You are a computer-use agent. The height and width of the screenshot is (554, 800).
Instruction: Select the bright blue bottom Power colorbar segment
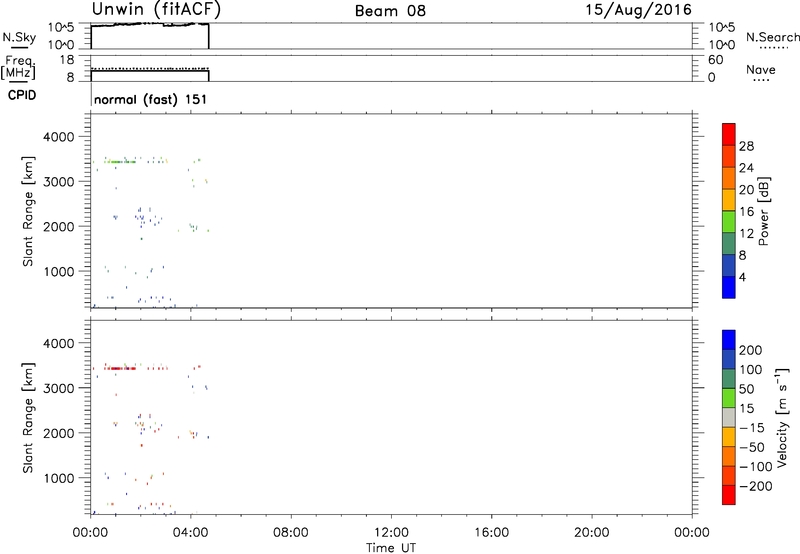click(x=729, y=287)
